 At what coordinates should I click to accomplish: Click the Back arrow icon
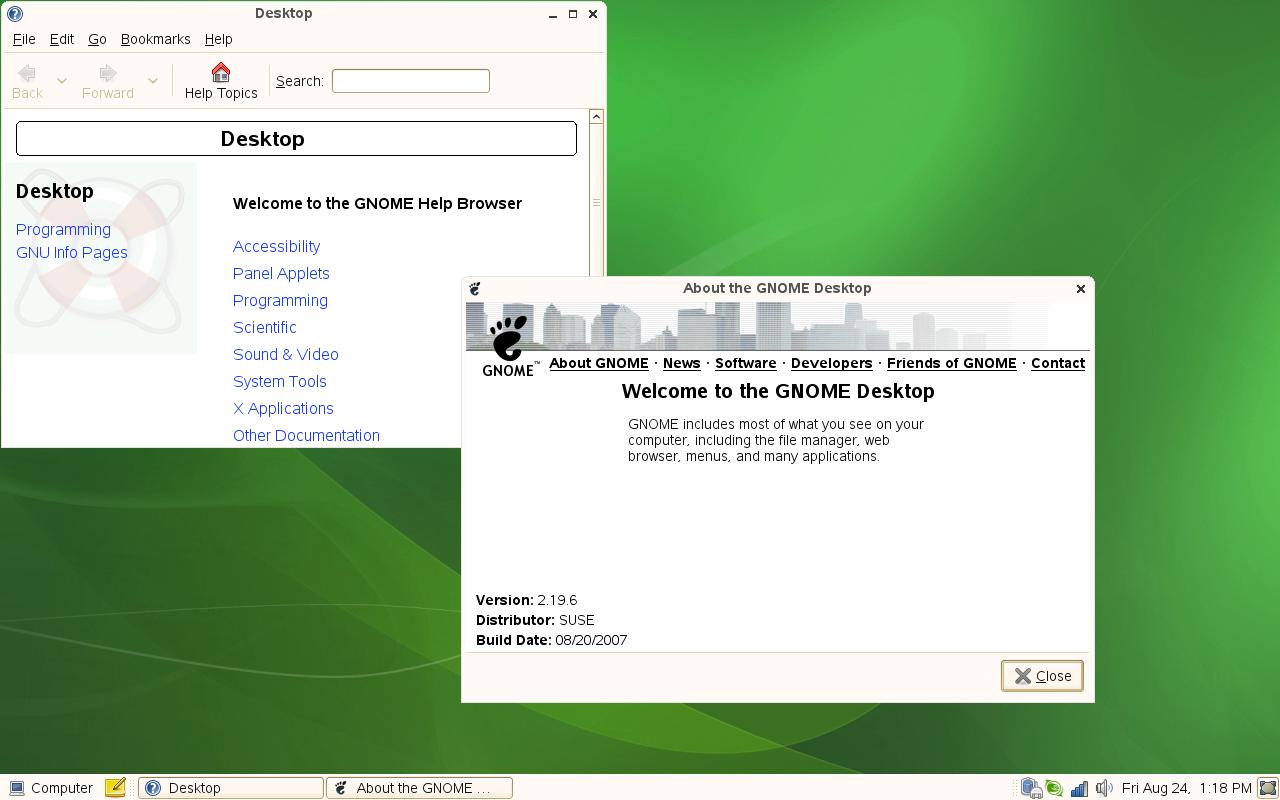27,73
